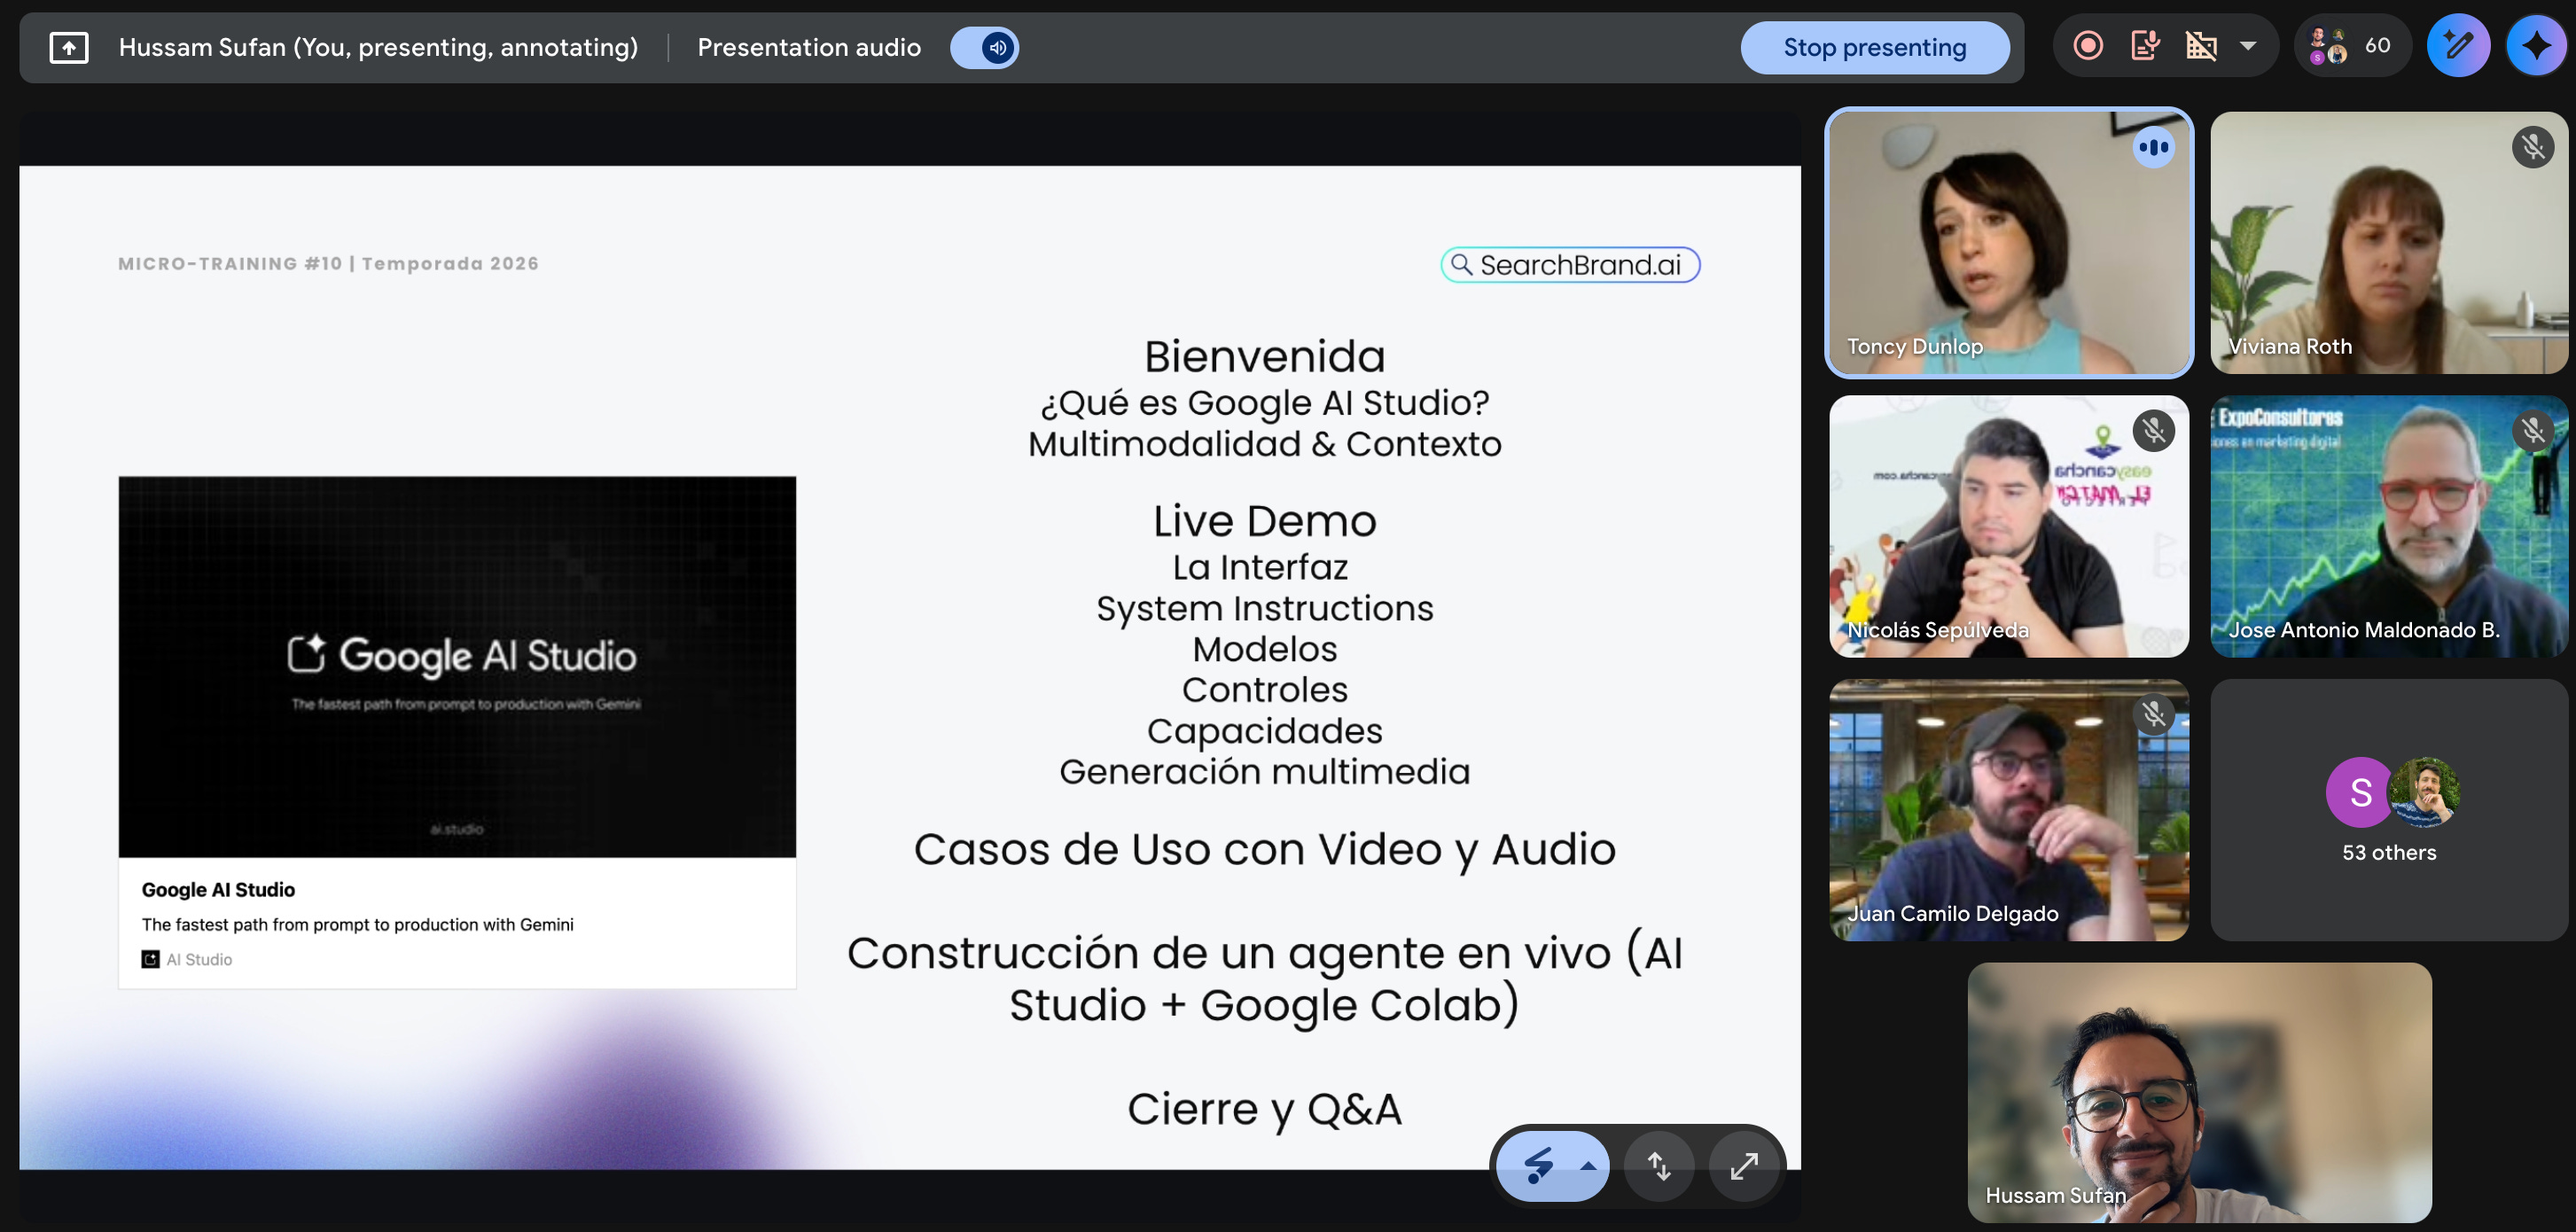Image resolution: width=2576 pixels, height=1232 pixels.
Task: Open the transcript notes icon with microphone
Action: pyautogui.click(x=2145, y=46)
